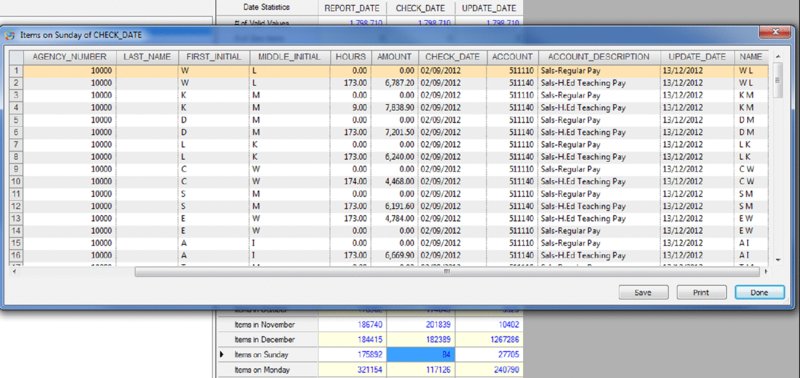Click value 201839 in November row
The height and width of the screenshot is (378, 800).
pyautogui.click(x=420, y=324)
